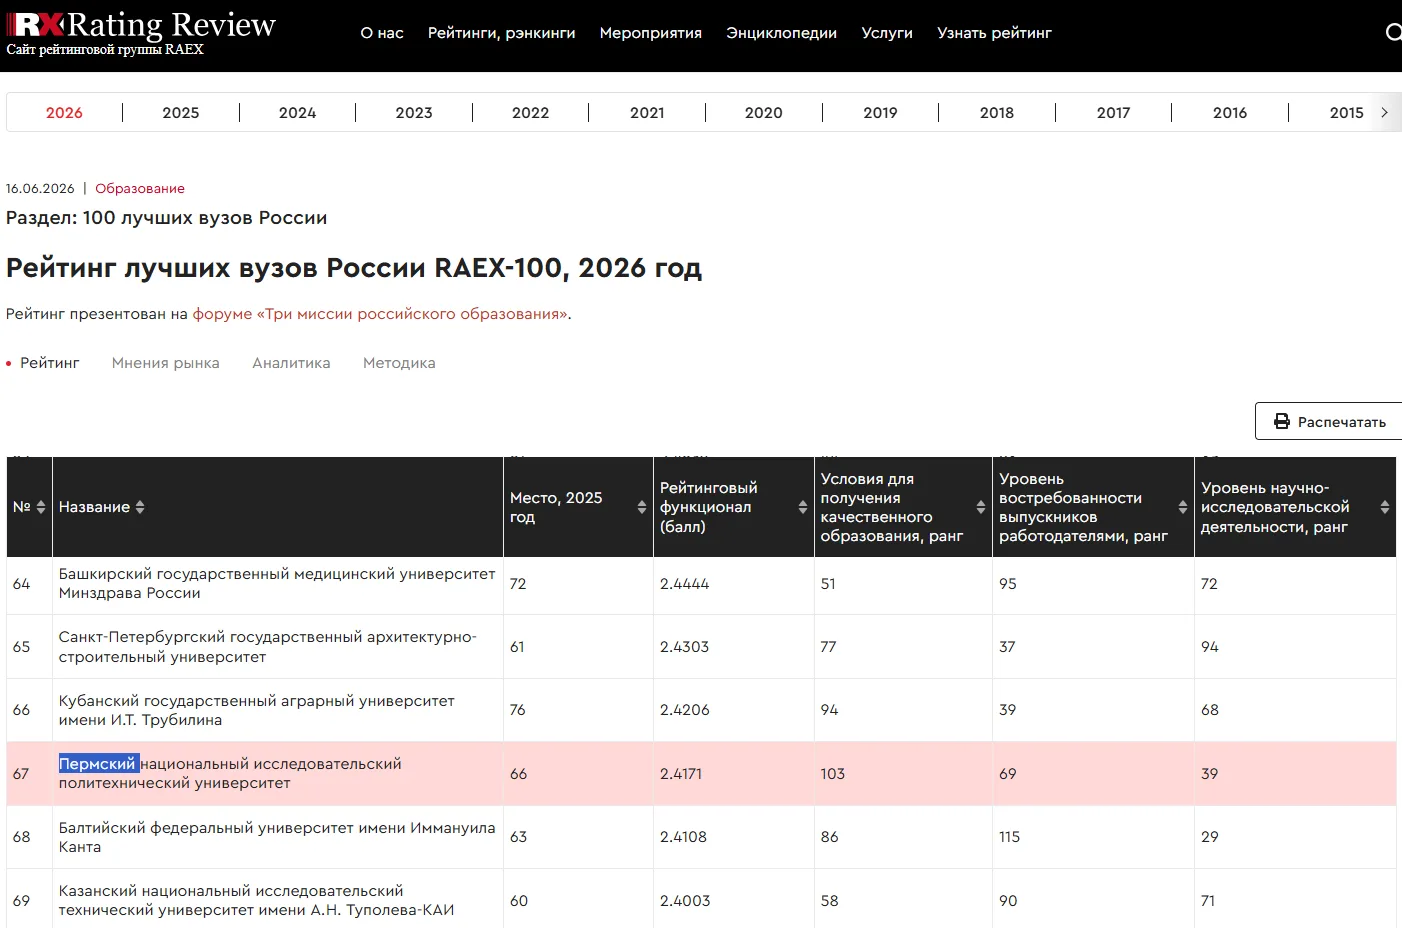
Task: Switch to the 2021 year tab
Action: click(x=647, y=113)
